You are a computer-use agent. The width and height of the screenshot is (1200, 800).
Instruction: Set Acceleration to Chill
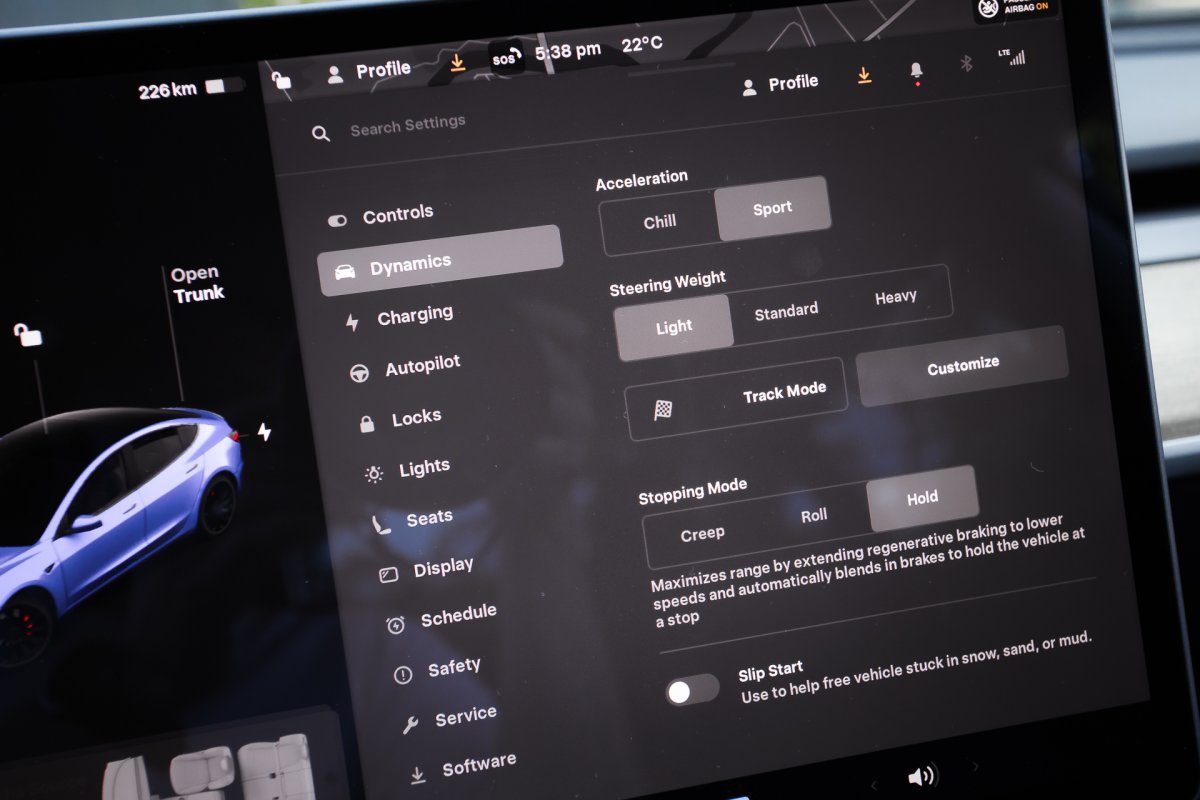[659, 222]
